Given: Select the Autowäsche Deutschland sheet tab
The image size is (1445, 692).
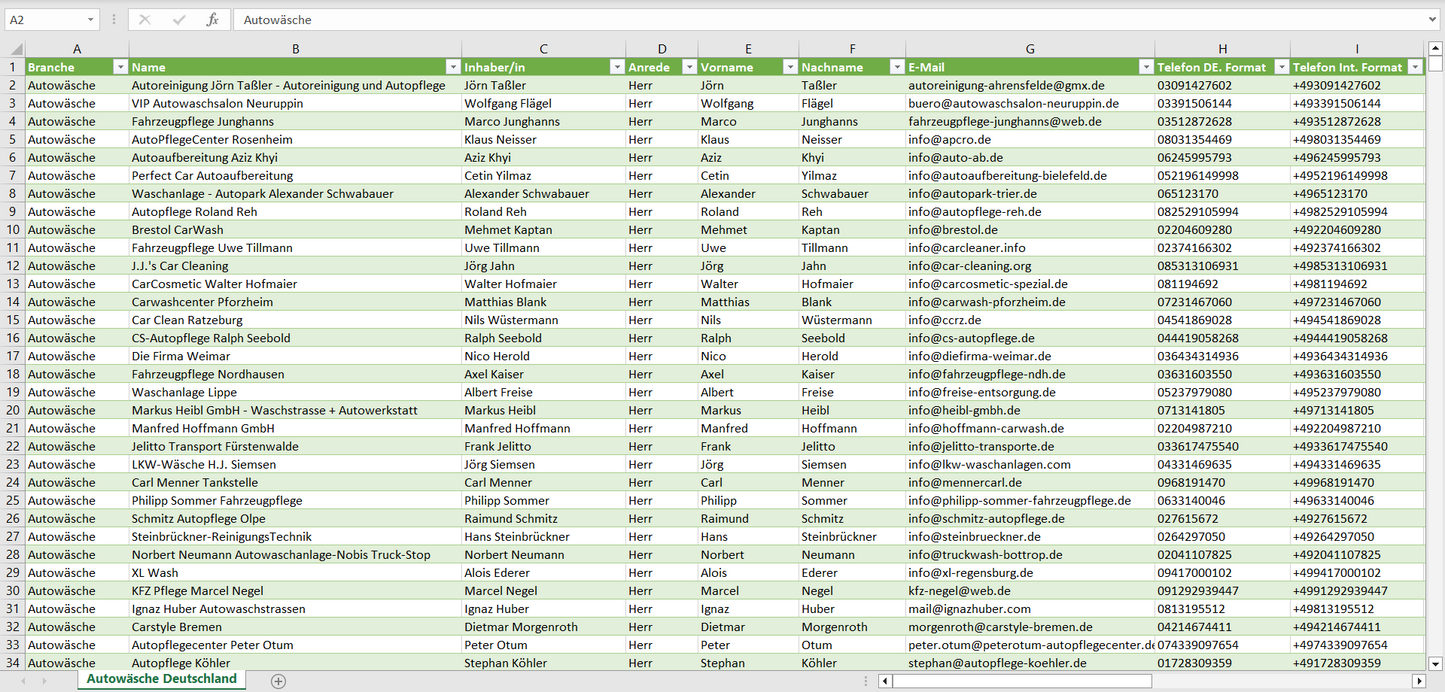Looking at the screenshot, I should coord(162,679).
